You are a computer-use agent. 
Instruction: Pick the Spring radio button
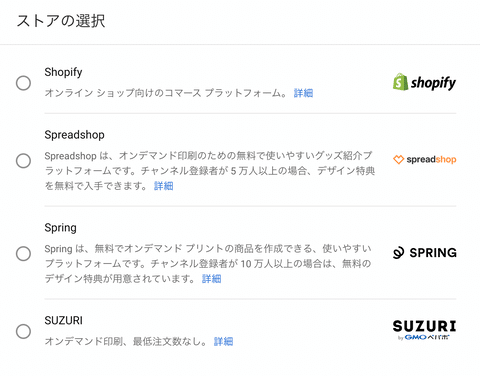click(x=23, y=254)
